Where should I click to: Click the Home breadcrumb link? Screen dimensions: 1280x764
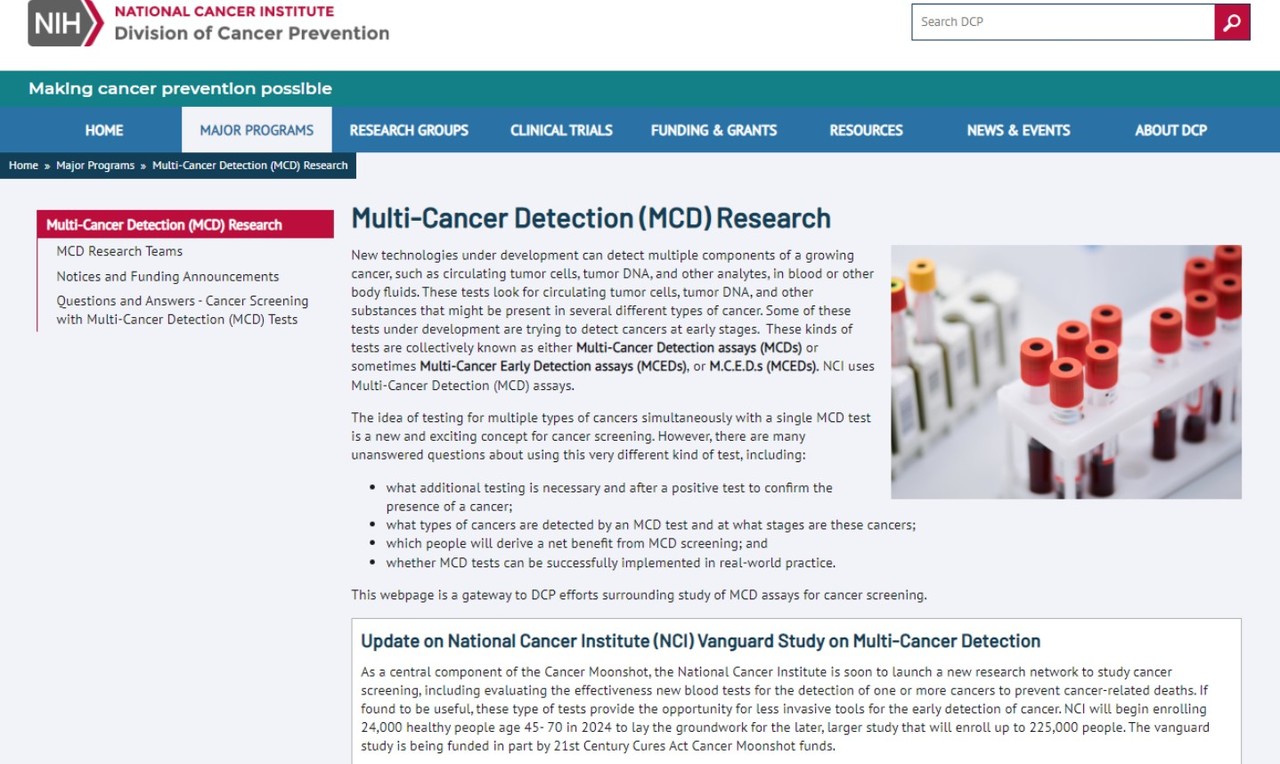[x=23, y=166]
